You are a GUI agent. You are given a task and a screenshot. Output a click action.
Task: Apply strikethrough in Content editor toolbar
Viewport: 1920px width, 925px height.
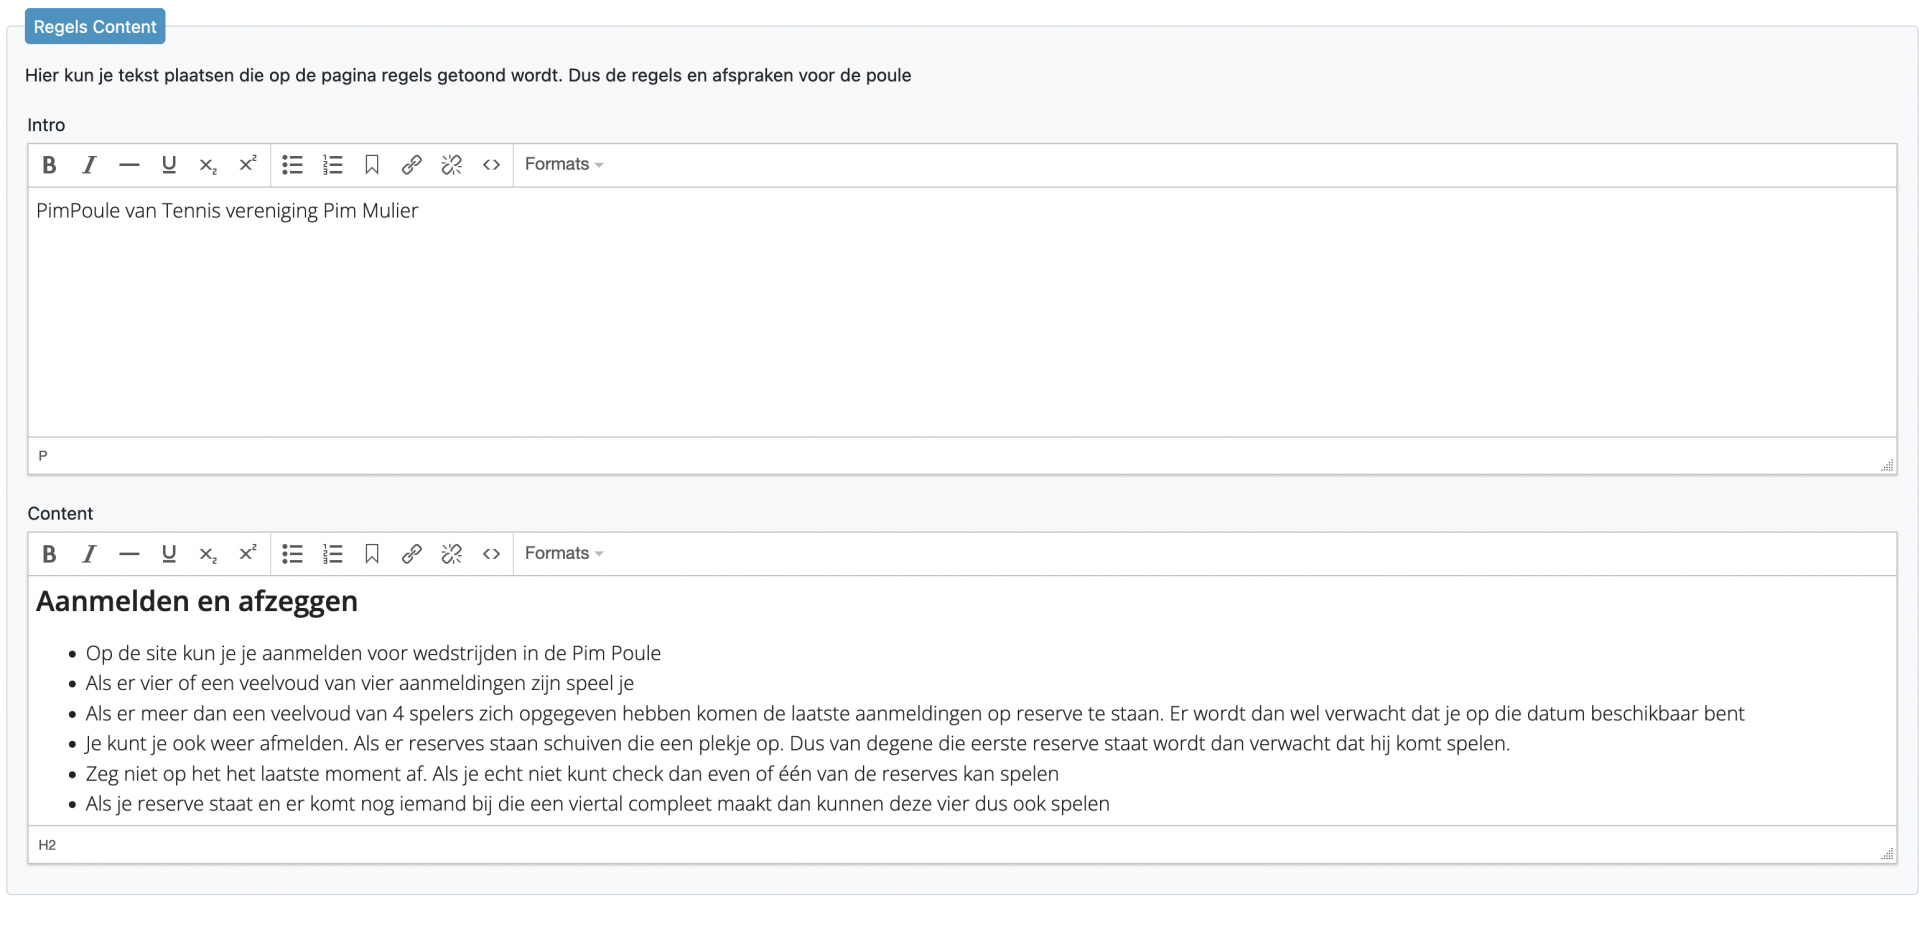[x=129, y=554]
